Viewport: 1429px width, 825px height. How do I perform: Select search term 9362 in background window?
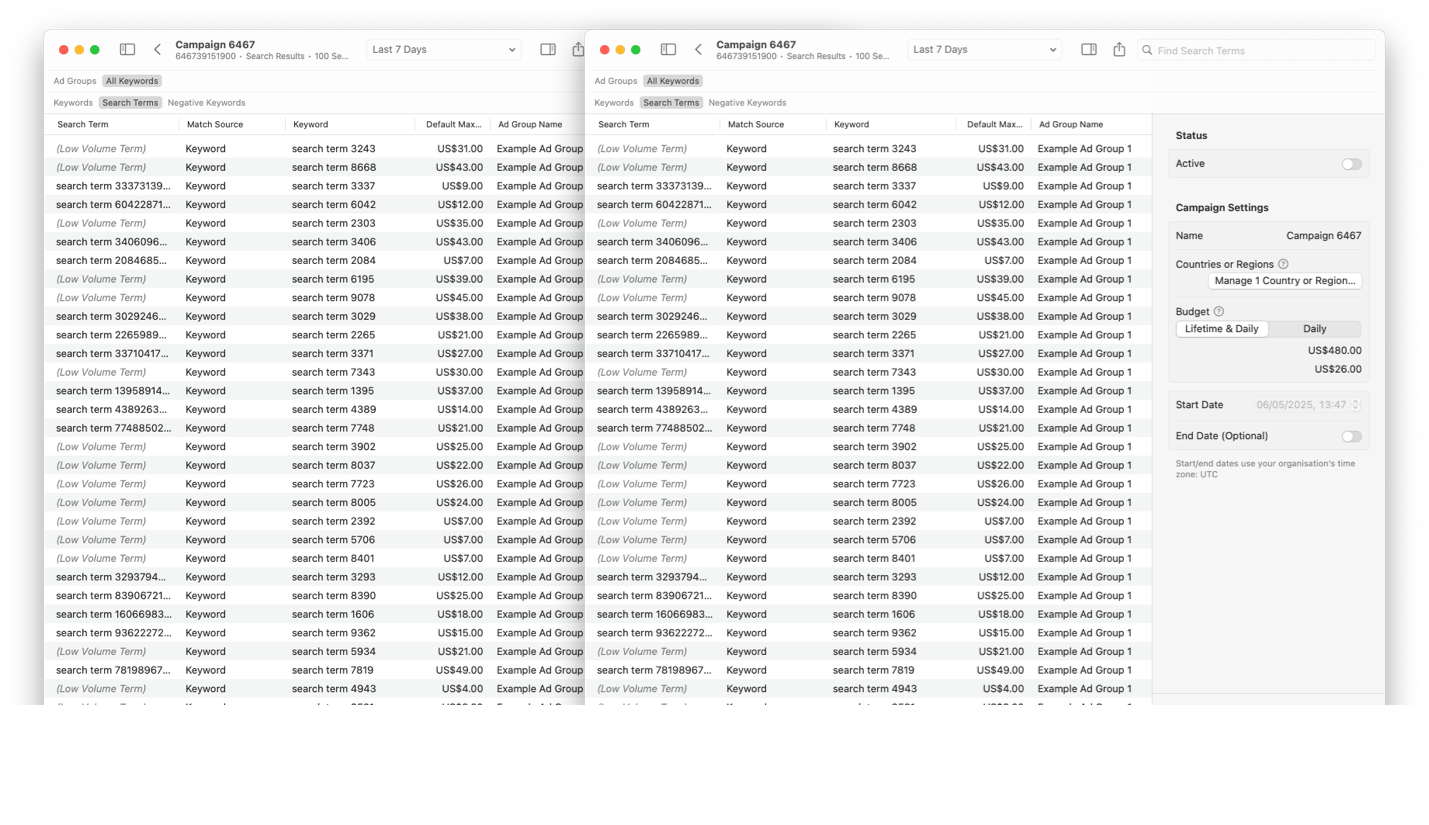tap(333, 633)
